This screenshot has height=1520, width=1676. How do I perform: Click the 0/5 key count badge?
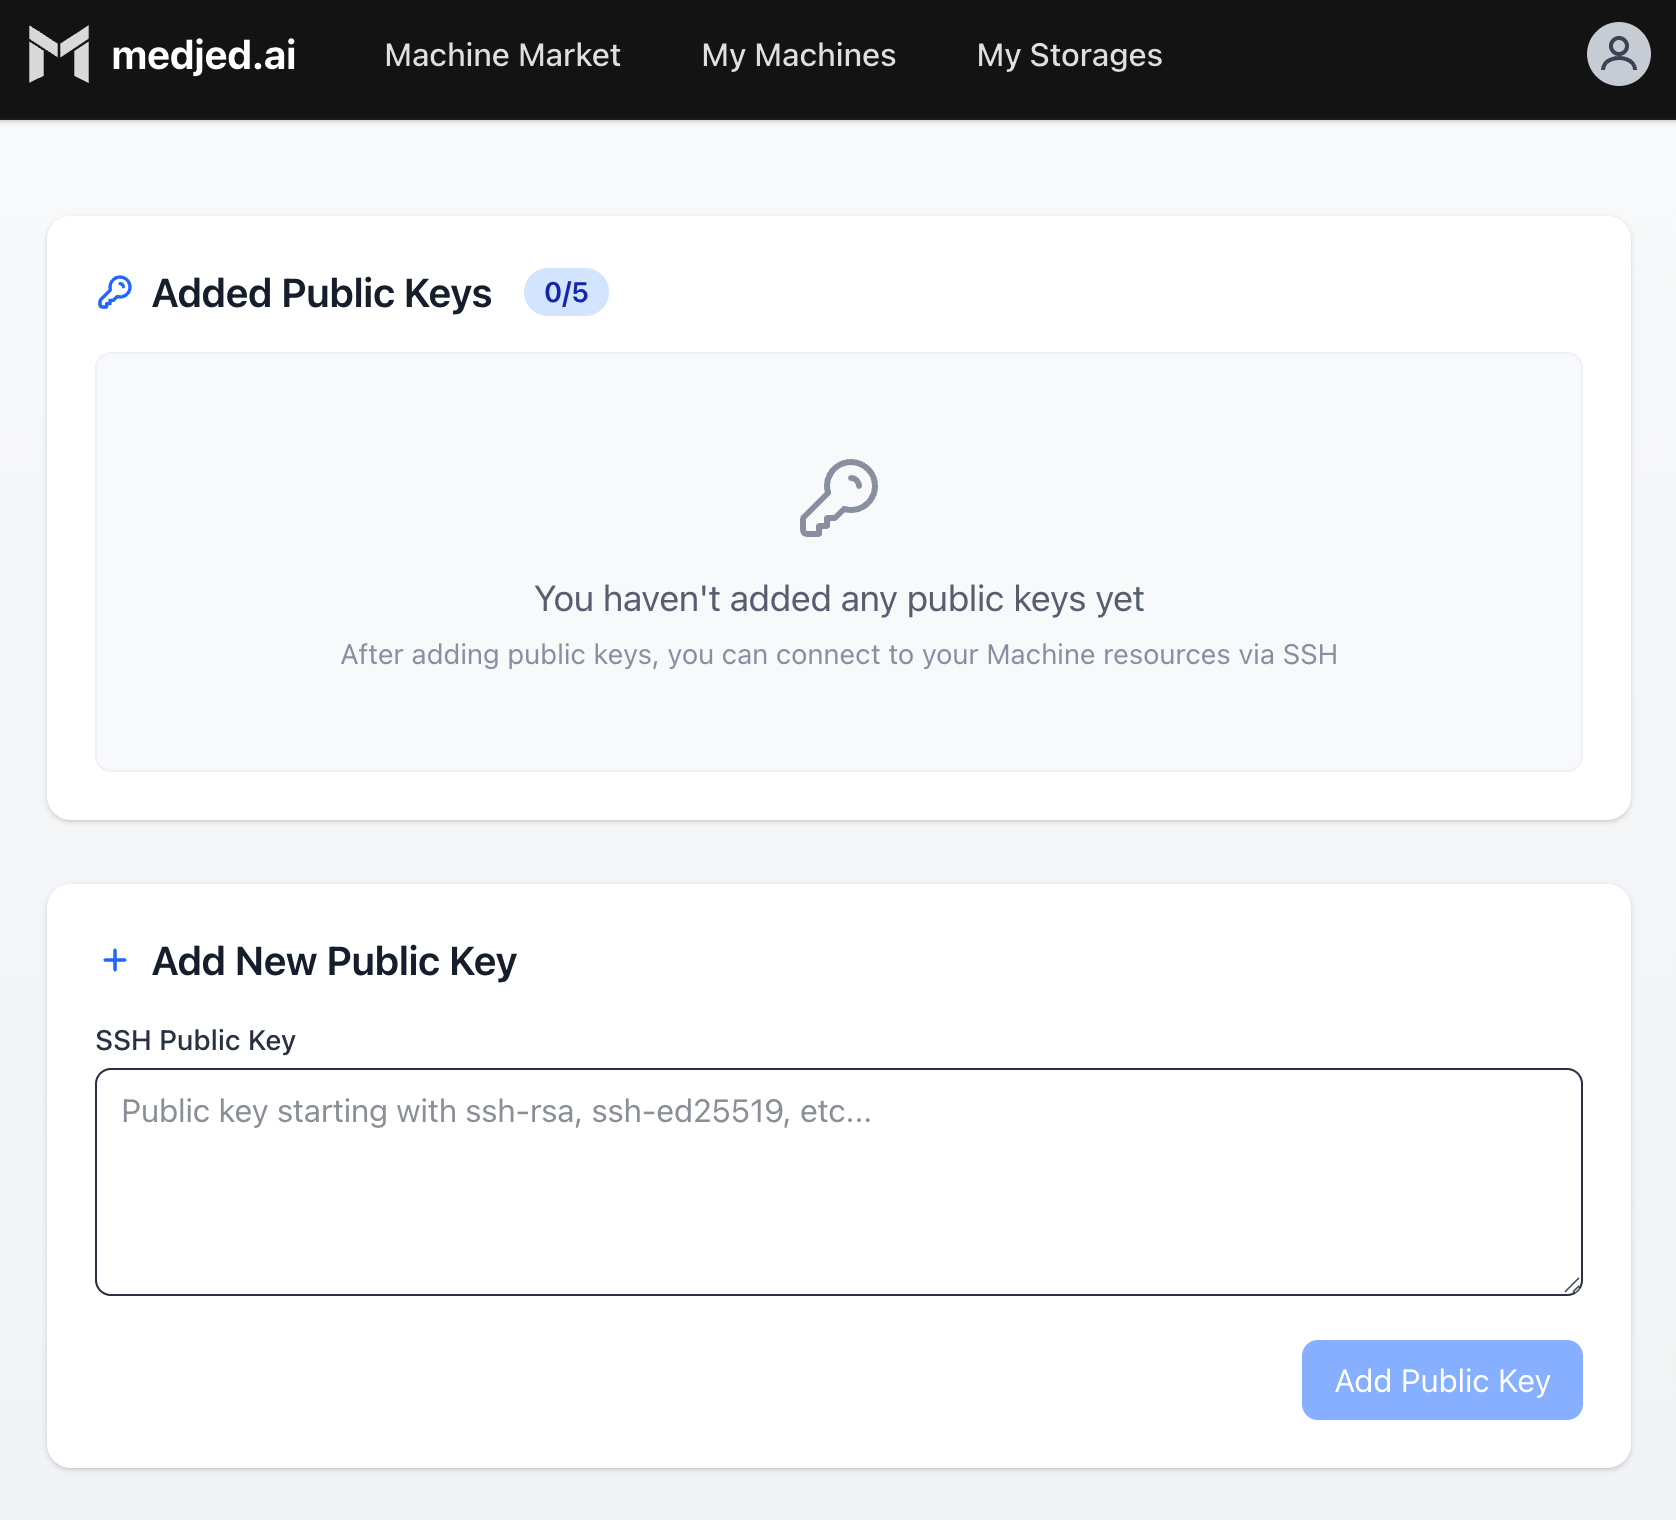tap(566, 292)
